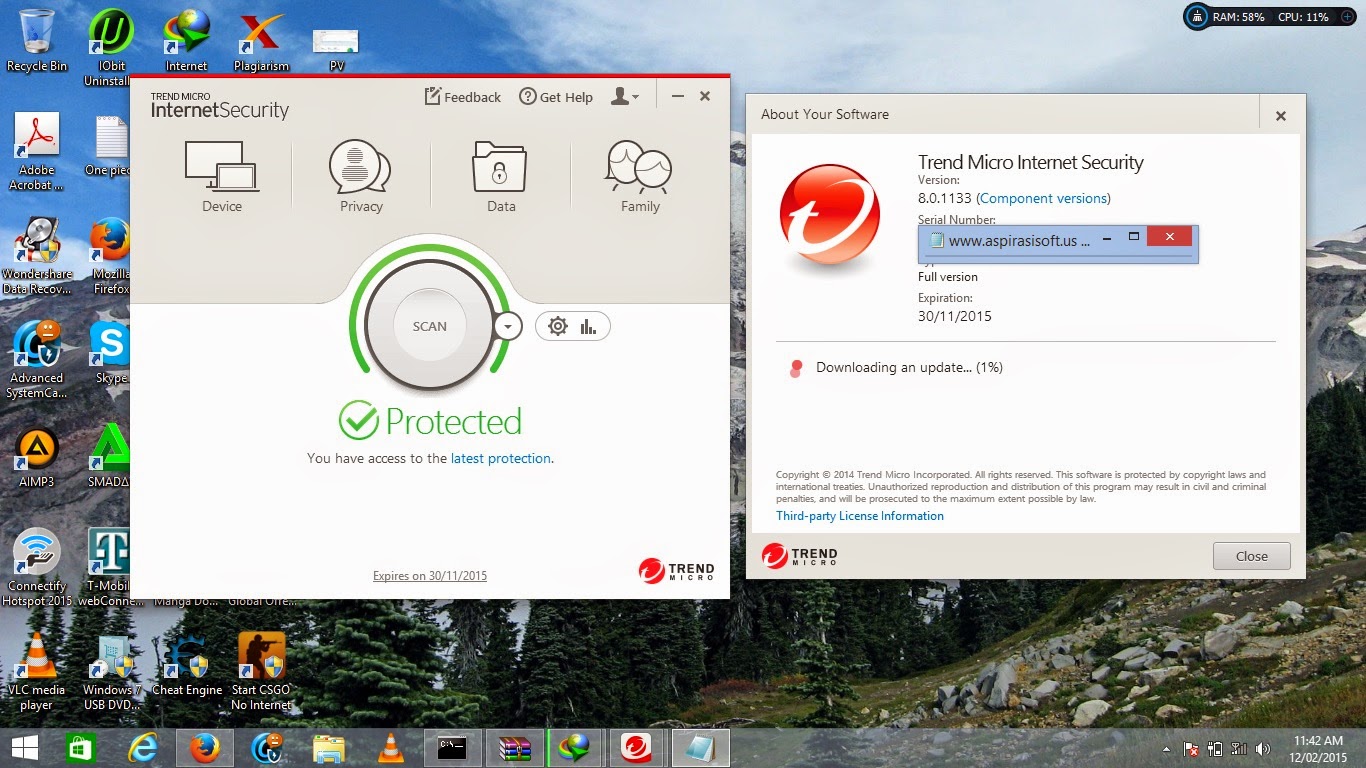Open Get Help
The image size is (1366, 768).
click(x=556, y=97)
